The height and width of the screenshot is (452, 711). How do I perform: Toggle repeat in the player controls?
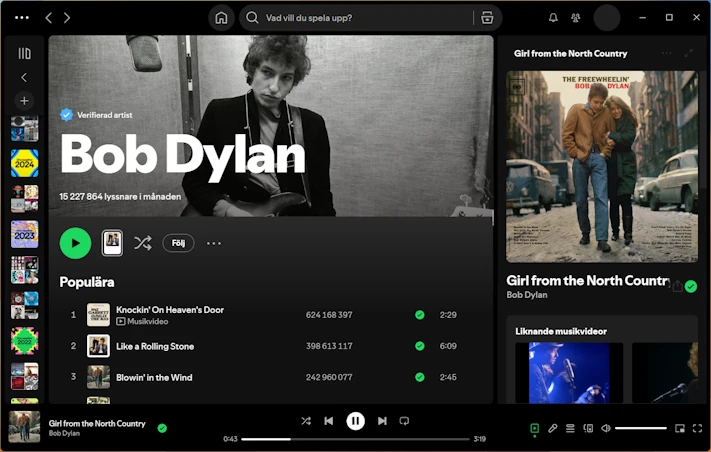click(x=404, y=421)
